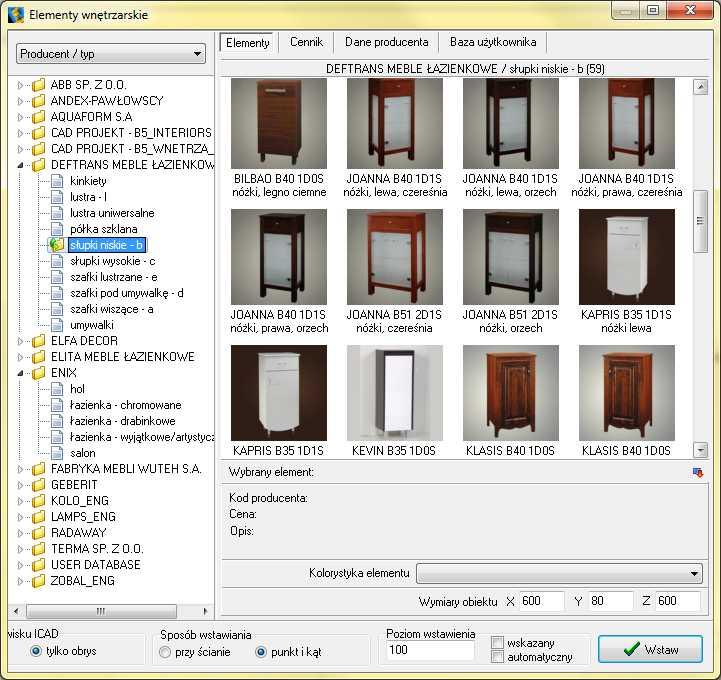Expand the ELITA MEBLE ŁAZIENKOWE node

(20, 357)
